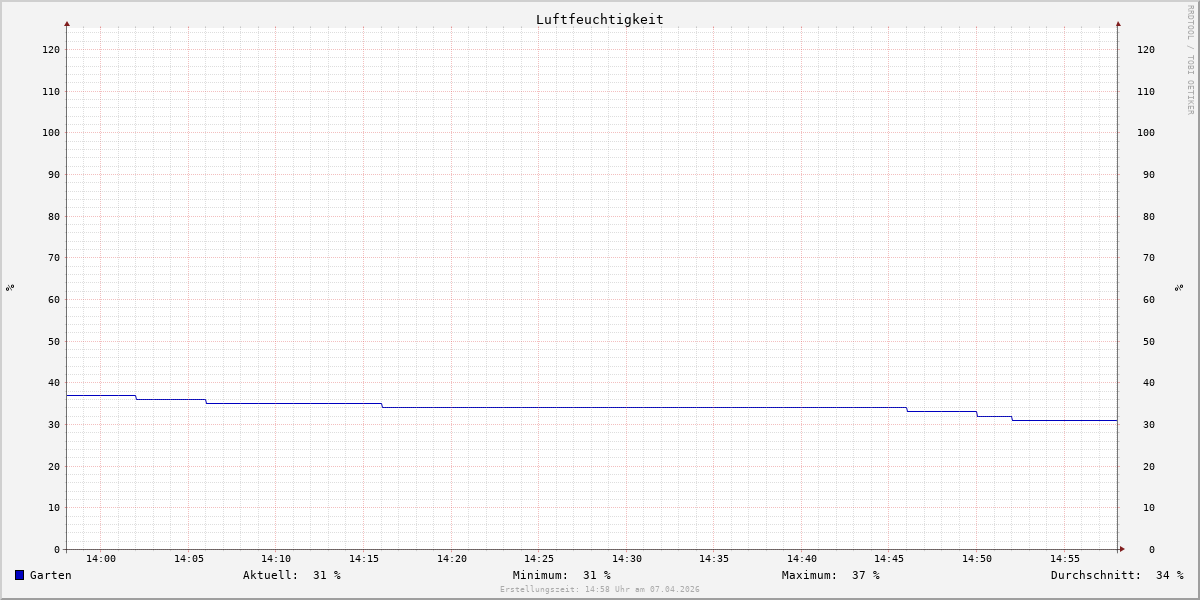The height and width of the screenshot is (600, 1200).
Task: Click the left y-axis top arrow marker
Action: (67, 23)
